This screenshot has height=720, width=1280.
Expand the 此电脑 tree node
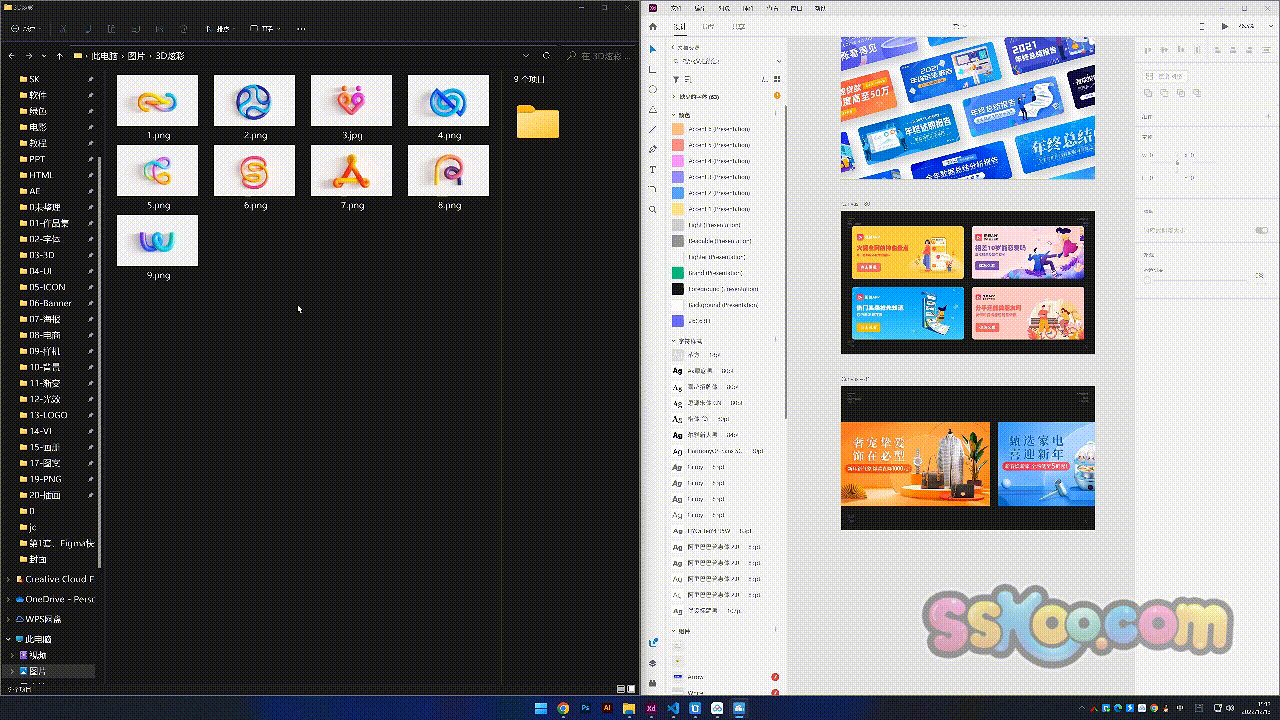point(10,639)
